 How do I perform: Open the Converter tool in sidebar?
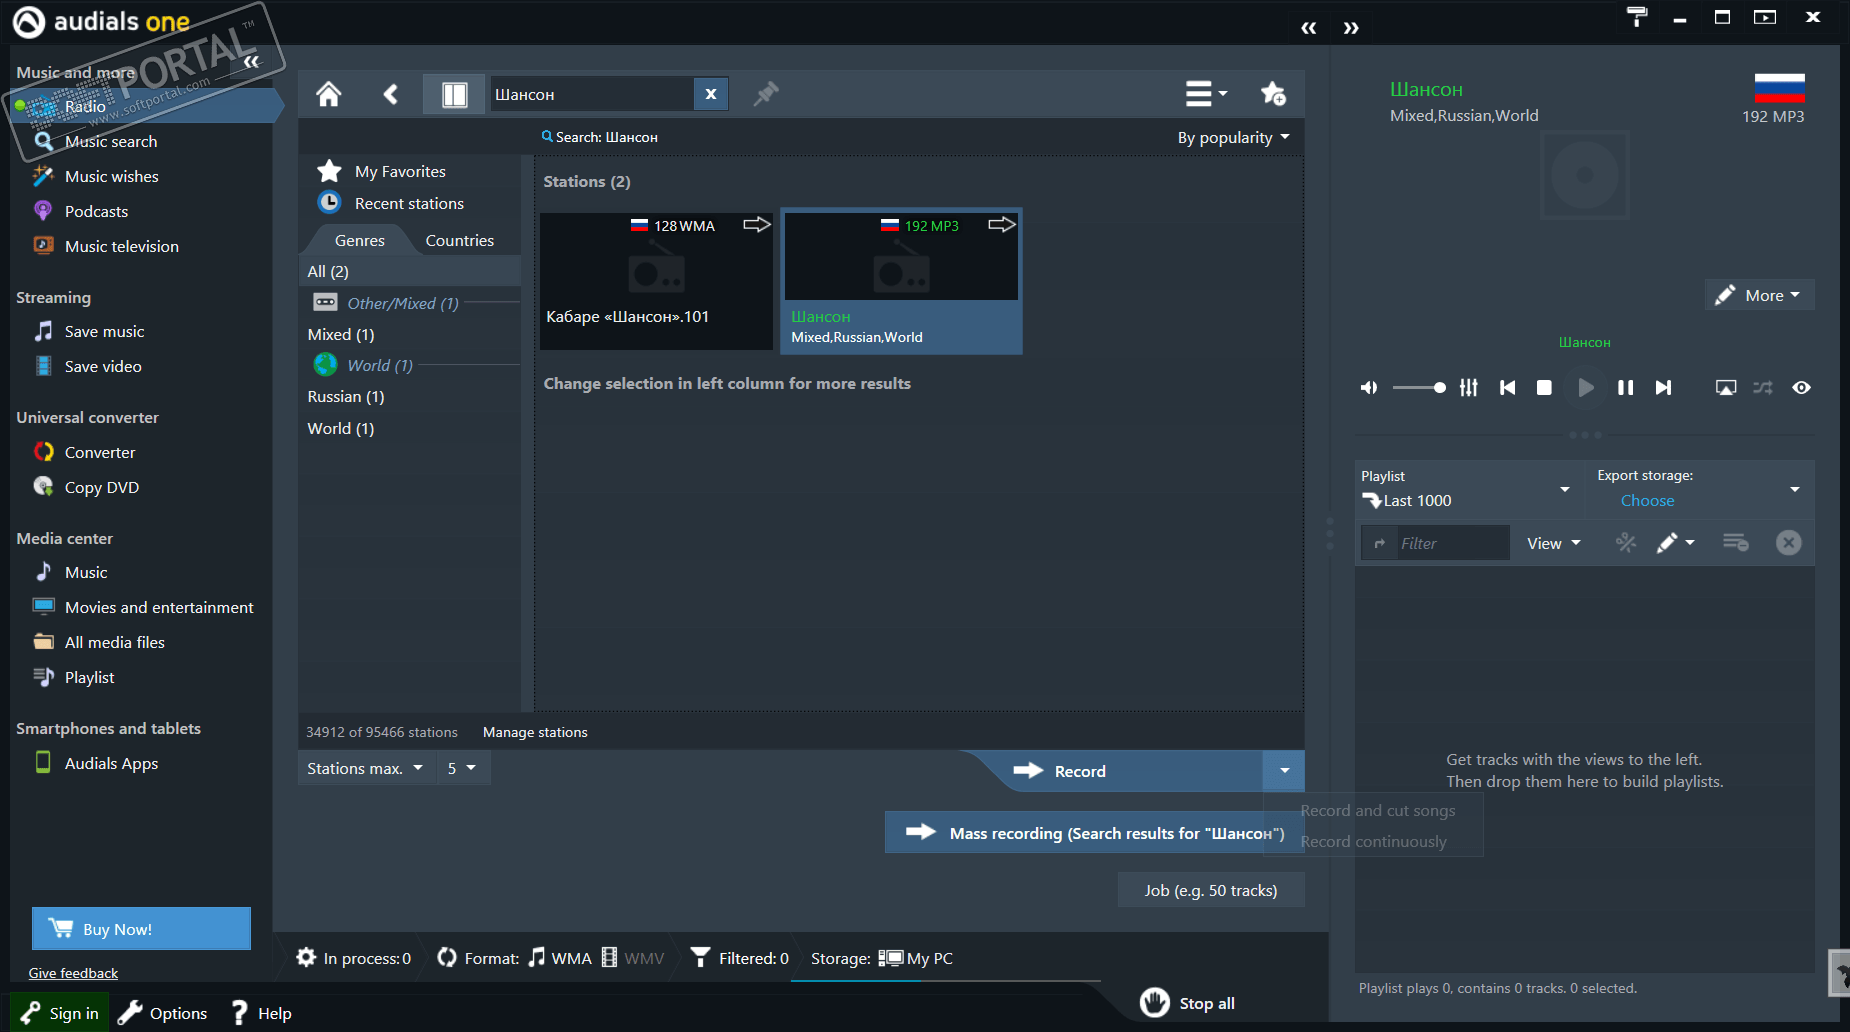coord(100,452)
